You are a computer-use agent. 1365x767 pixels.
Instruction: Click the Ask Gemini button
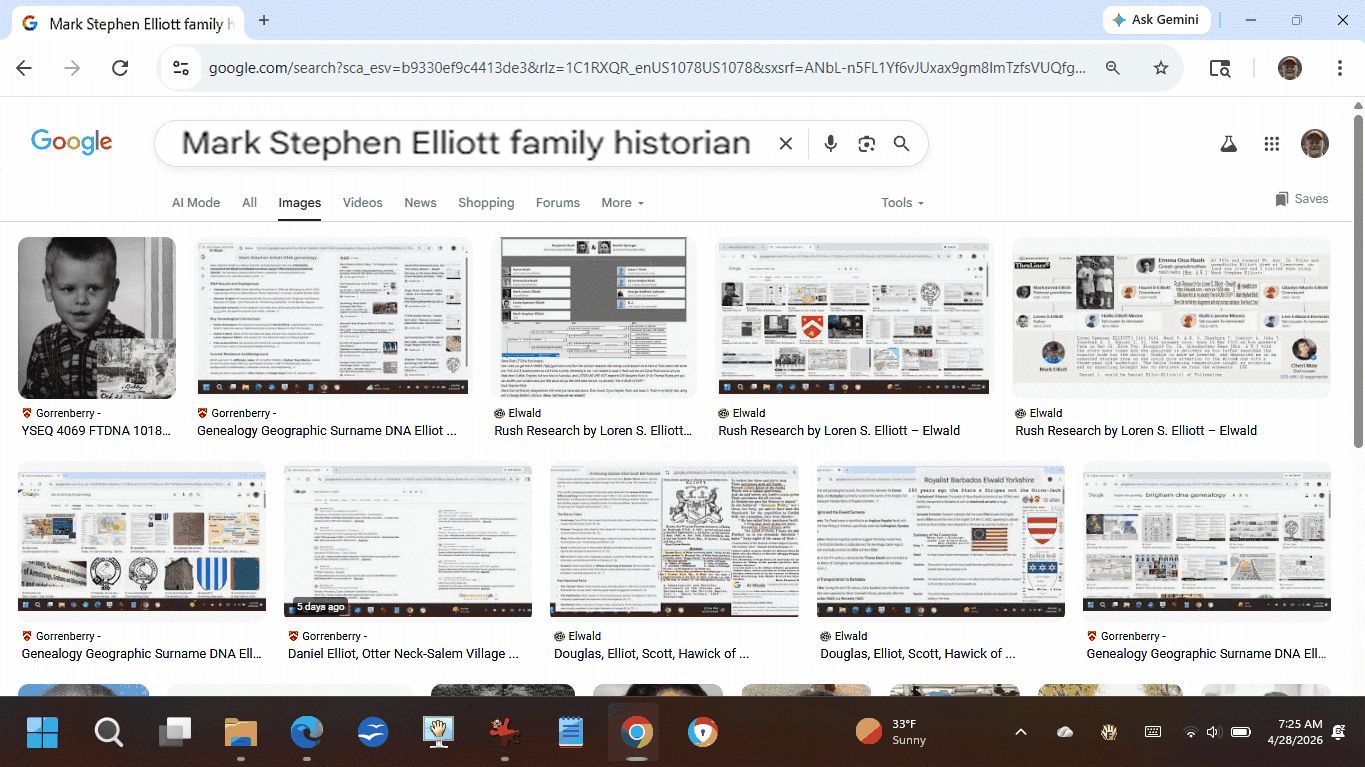tap(1157, 20)
